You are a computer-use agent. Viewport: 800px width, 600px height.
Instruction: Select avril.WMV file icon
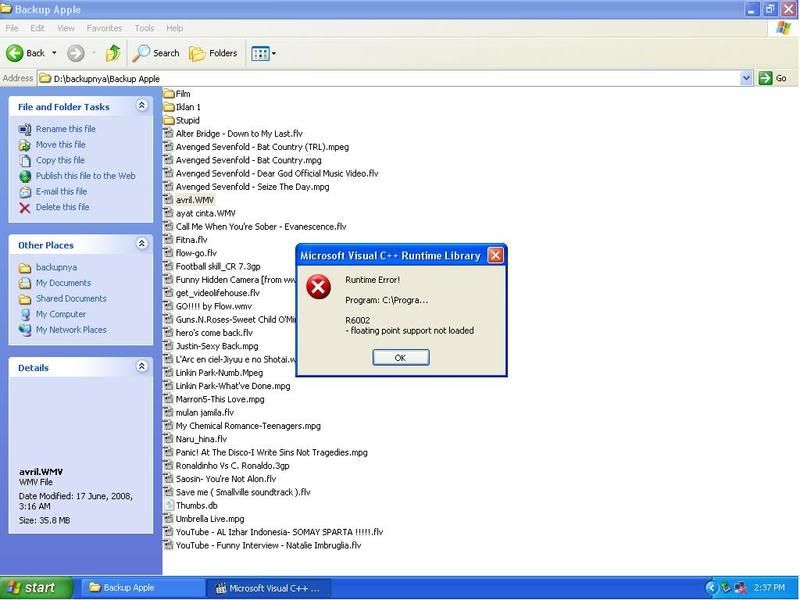168,199
